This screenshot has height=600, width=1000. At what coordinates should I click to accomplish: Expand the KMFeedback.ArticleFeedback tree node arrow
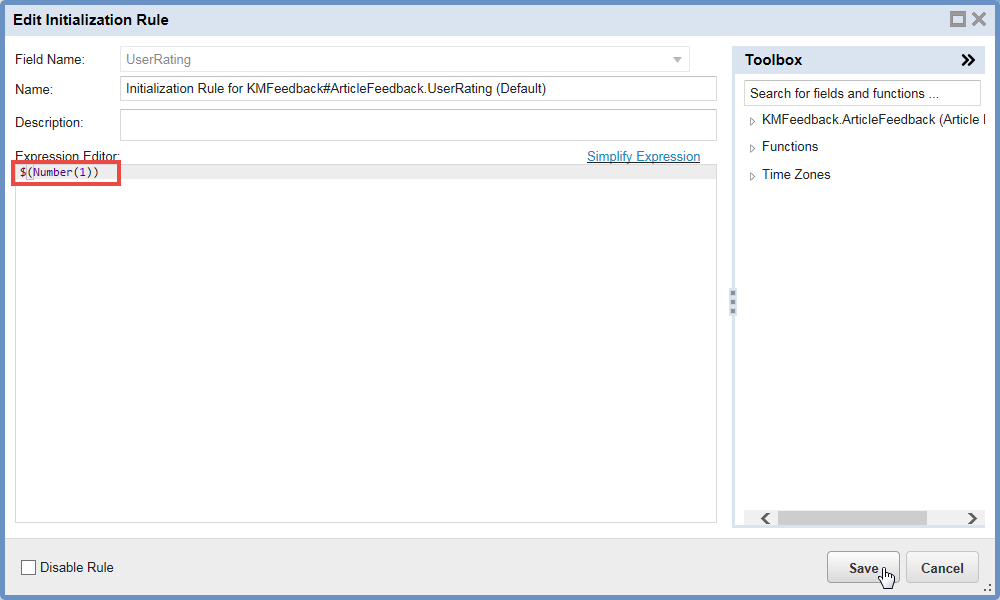(752, 120)
